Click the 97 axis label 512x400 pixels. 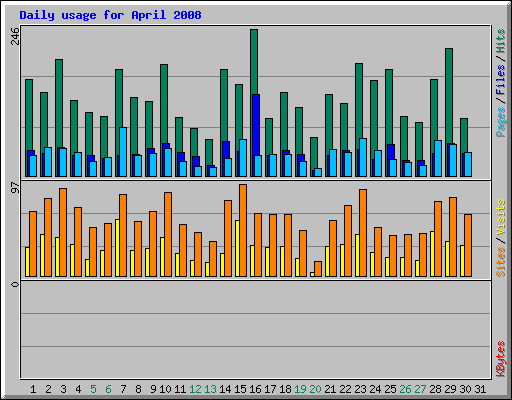pos(15,188)
